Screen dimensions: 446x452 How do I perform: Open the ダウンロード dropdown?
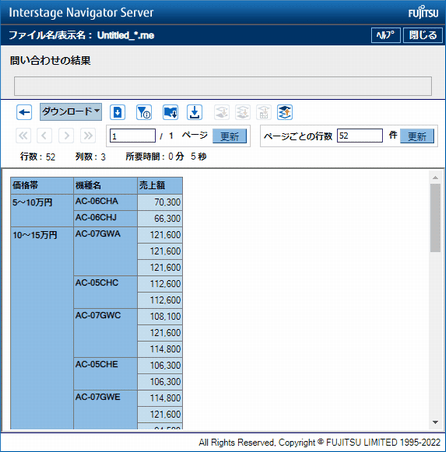click(x=71, y=112)
